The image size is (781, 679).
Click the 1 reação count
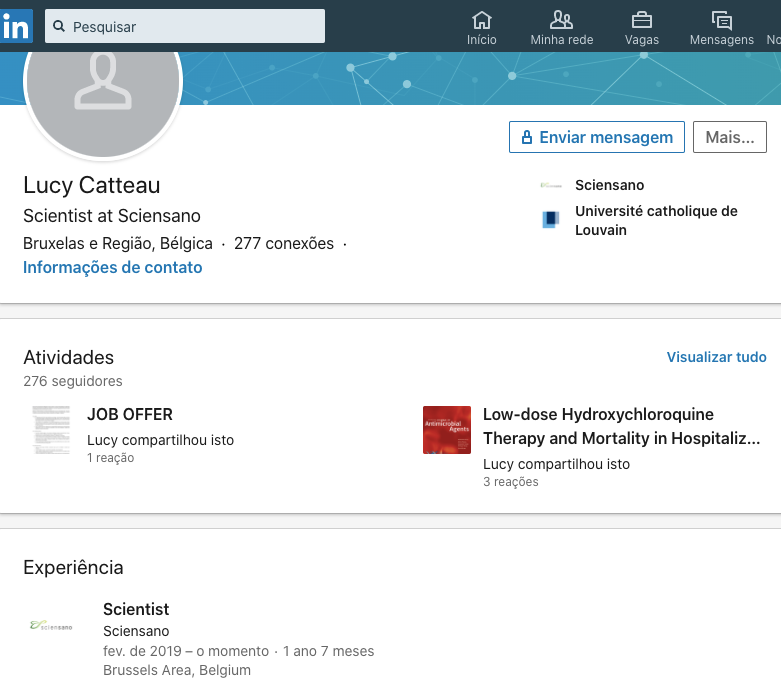[111, 458]
